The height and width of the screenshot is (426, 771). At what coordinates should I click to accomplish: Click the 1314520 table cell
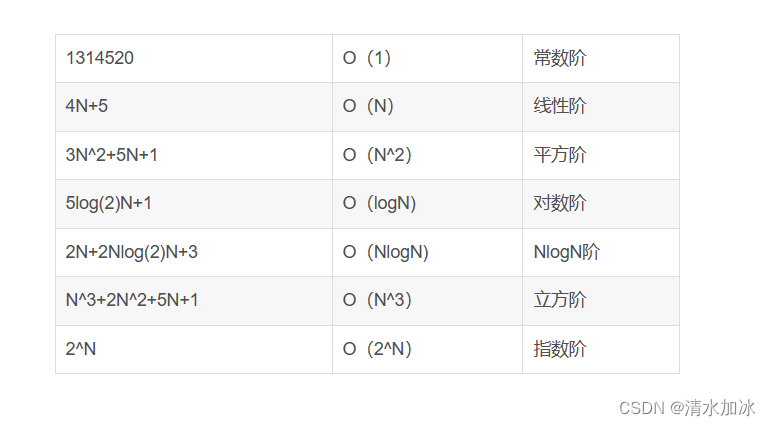click(100, 59)
